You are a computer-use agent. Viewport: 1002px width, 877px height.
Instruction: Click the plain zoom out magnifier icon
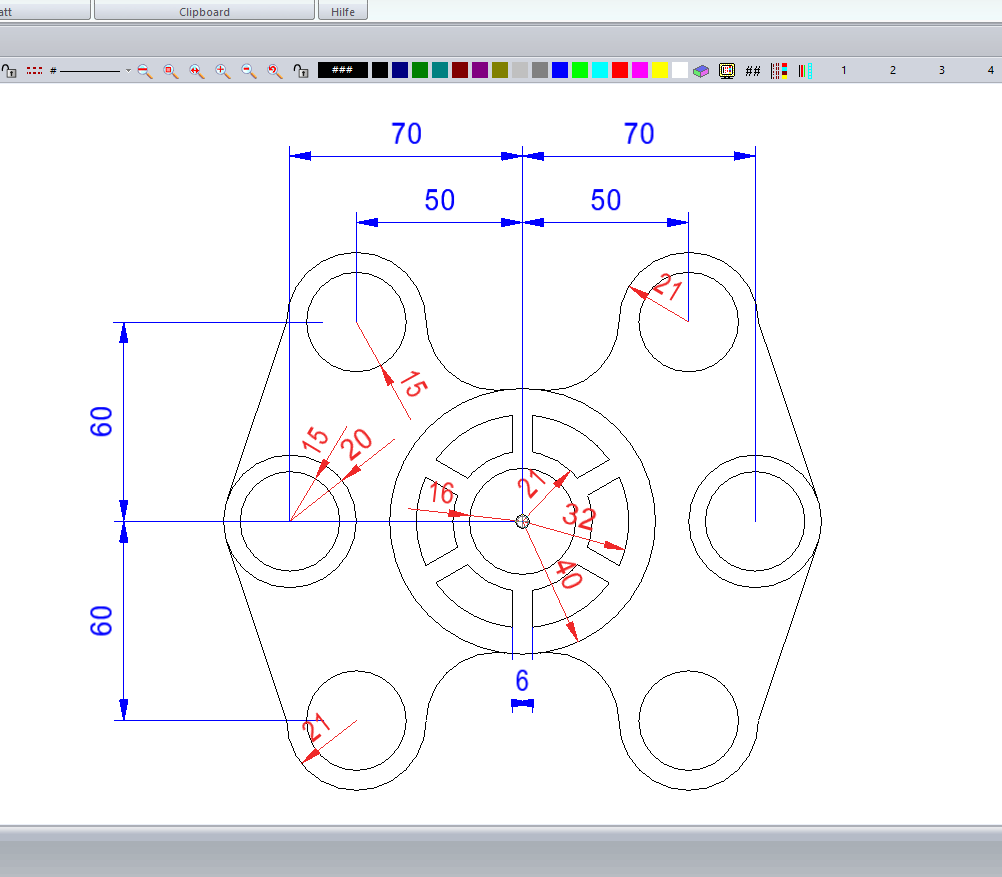pos(248,70)
